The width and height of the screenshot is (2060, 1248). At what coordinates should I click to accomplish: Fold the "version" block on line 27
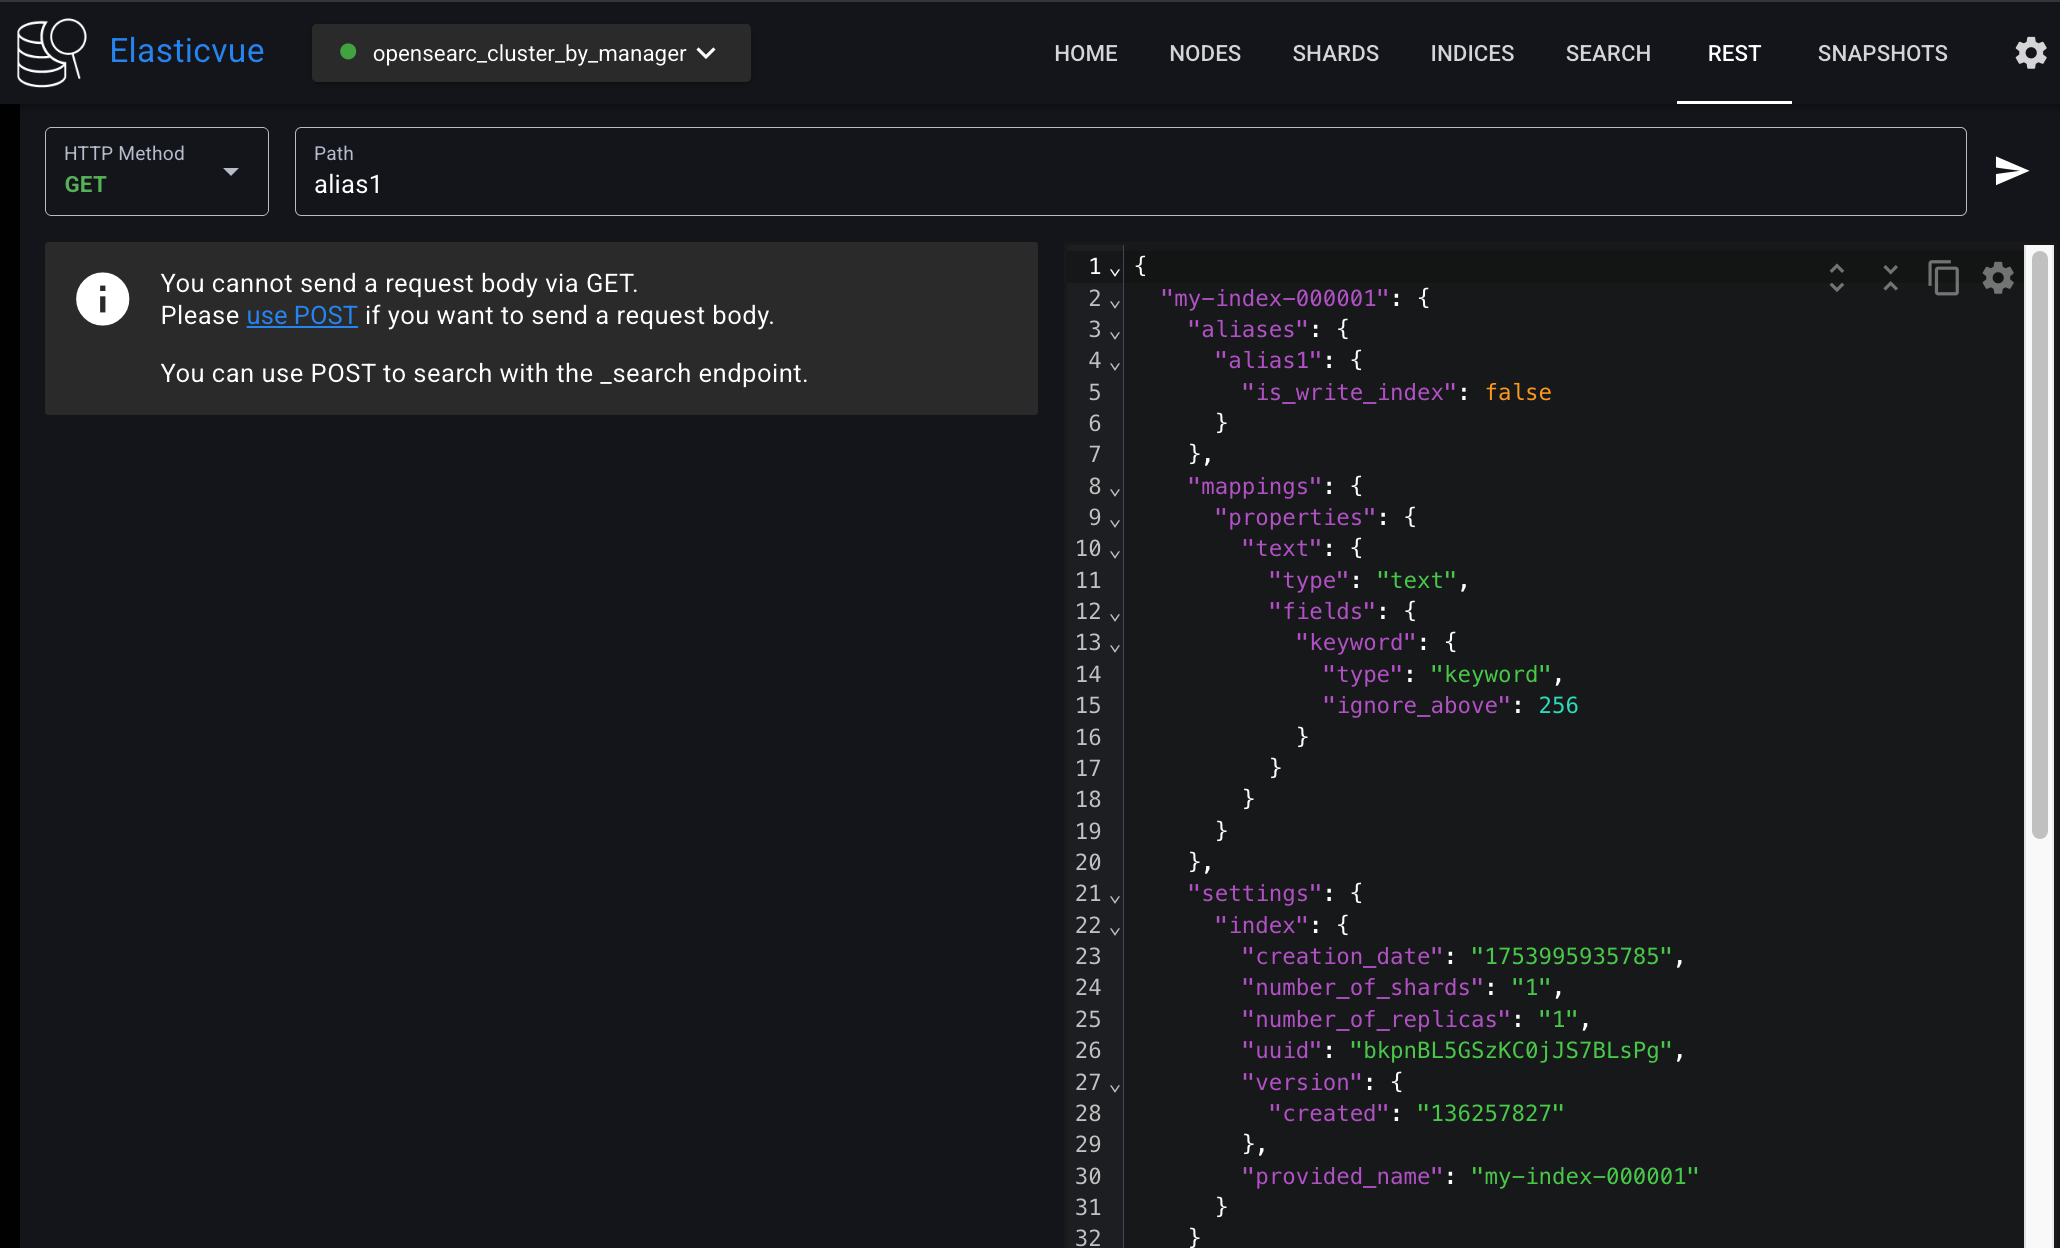pyautogui.click(x=1115, y=1086)
